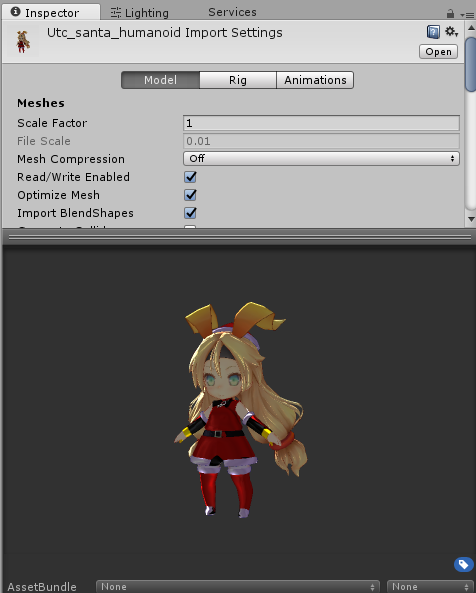The image size is (476, 593).
Task: Click the AssetBundle label
Action: click(x=42, y=587)
